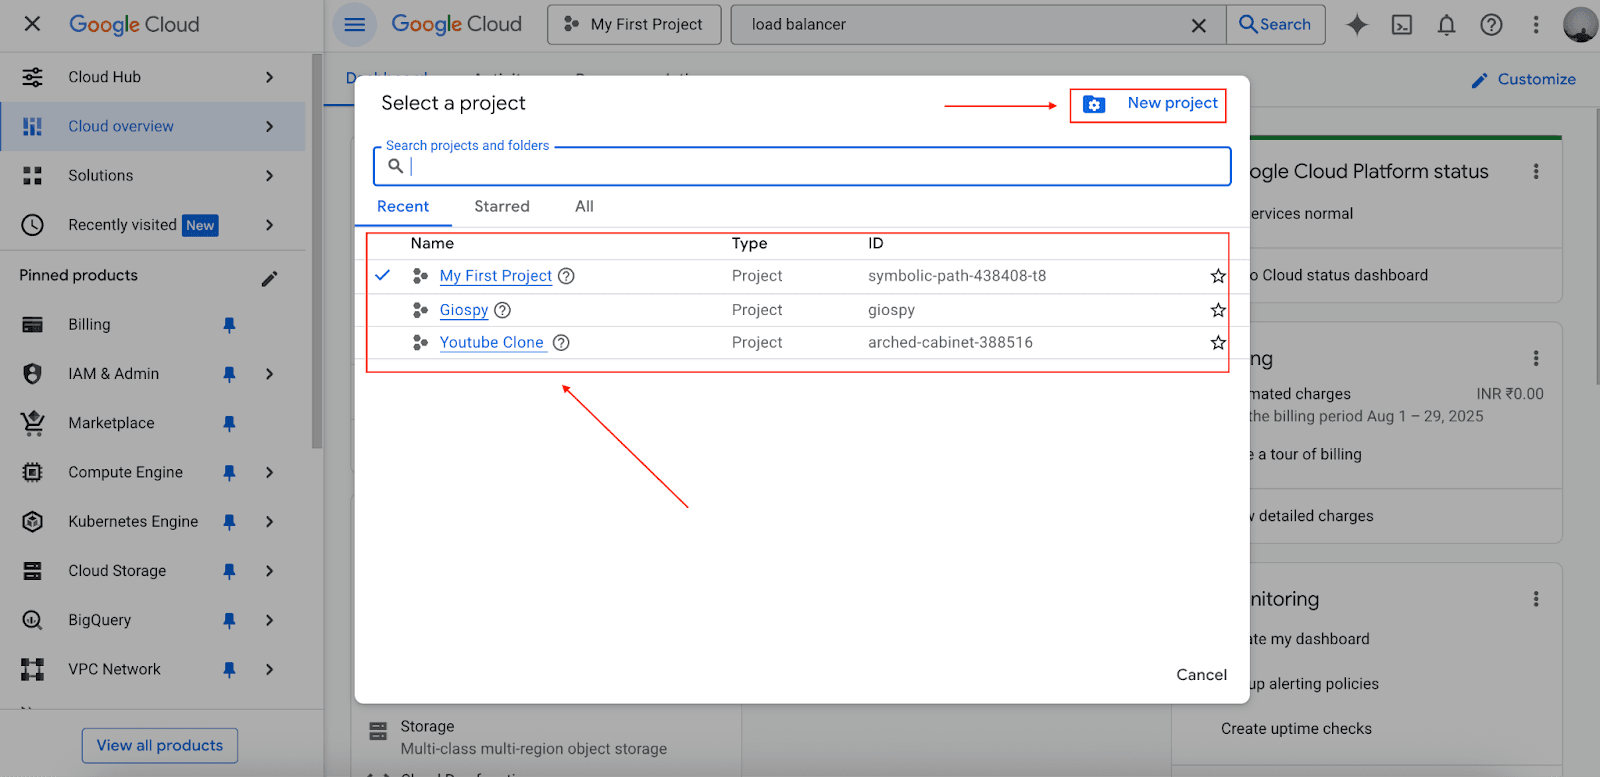Click help icon beside Youtube Clone
Image resolution: width=1600 pixels, height=777 pixels.
coord(561,342)
